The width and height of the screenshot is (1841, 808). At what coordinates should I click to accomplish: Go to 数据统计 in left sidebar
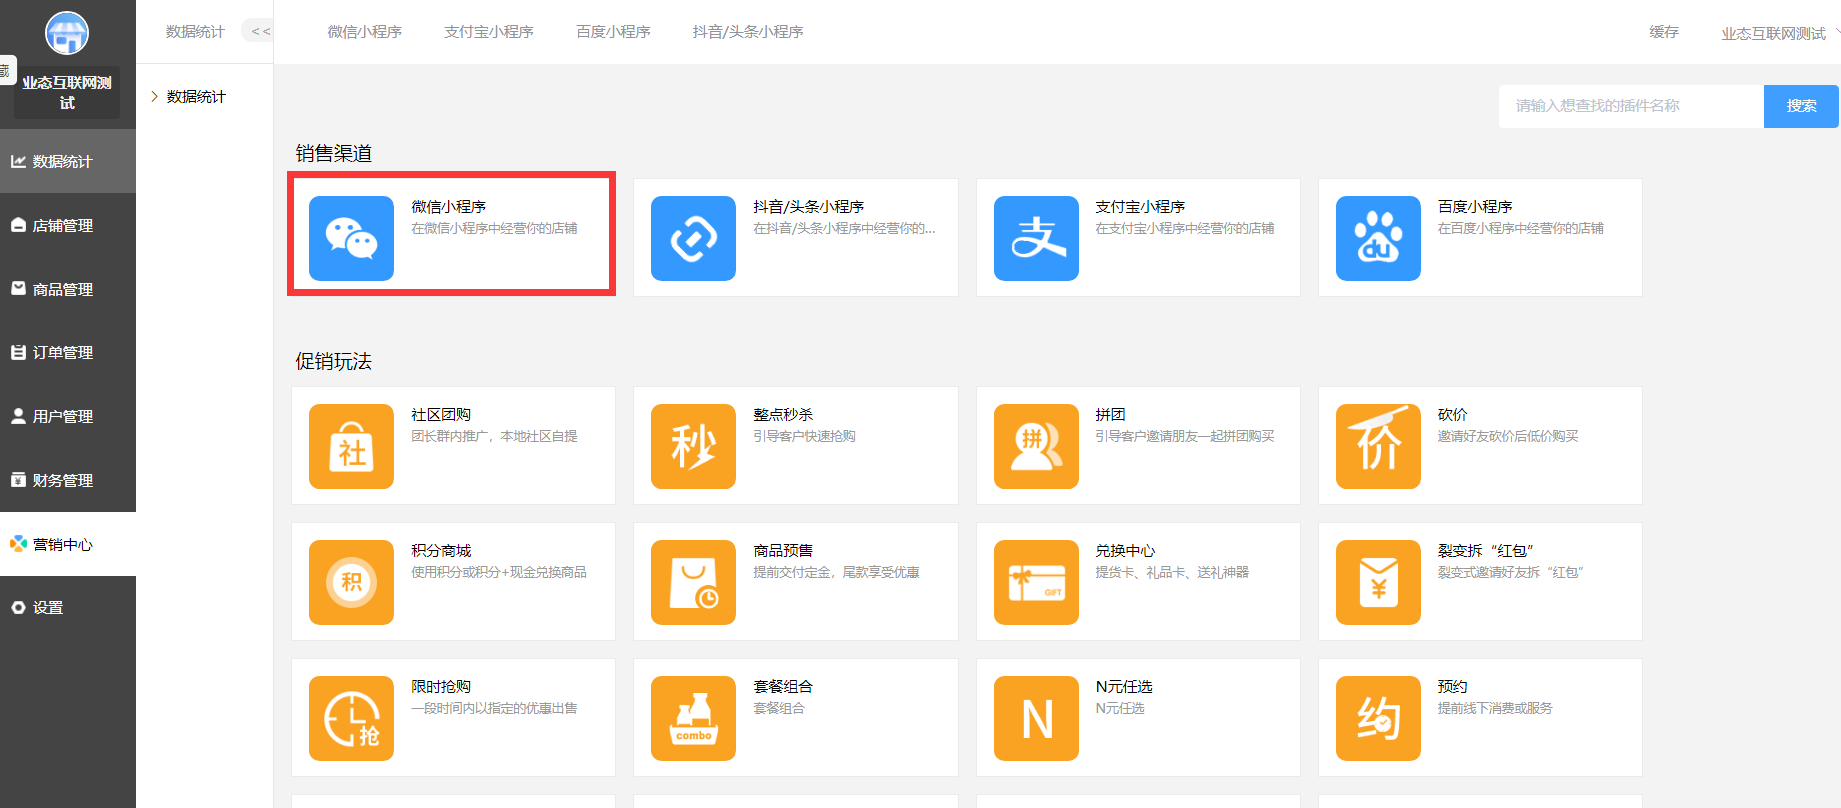tap(68, 161)
